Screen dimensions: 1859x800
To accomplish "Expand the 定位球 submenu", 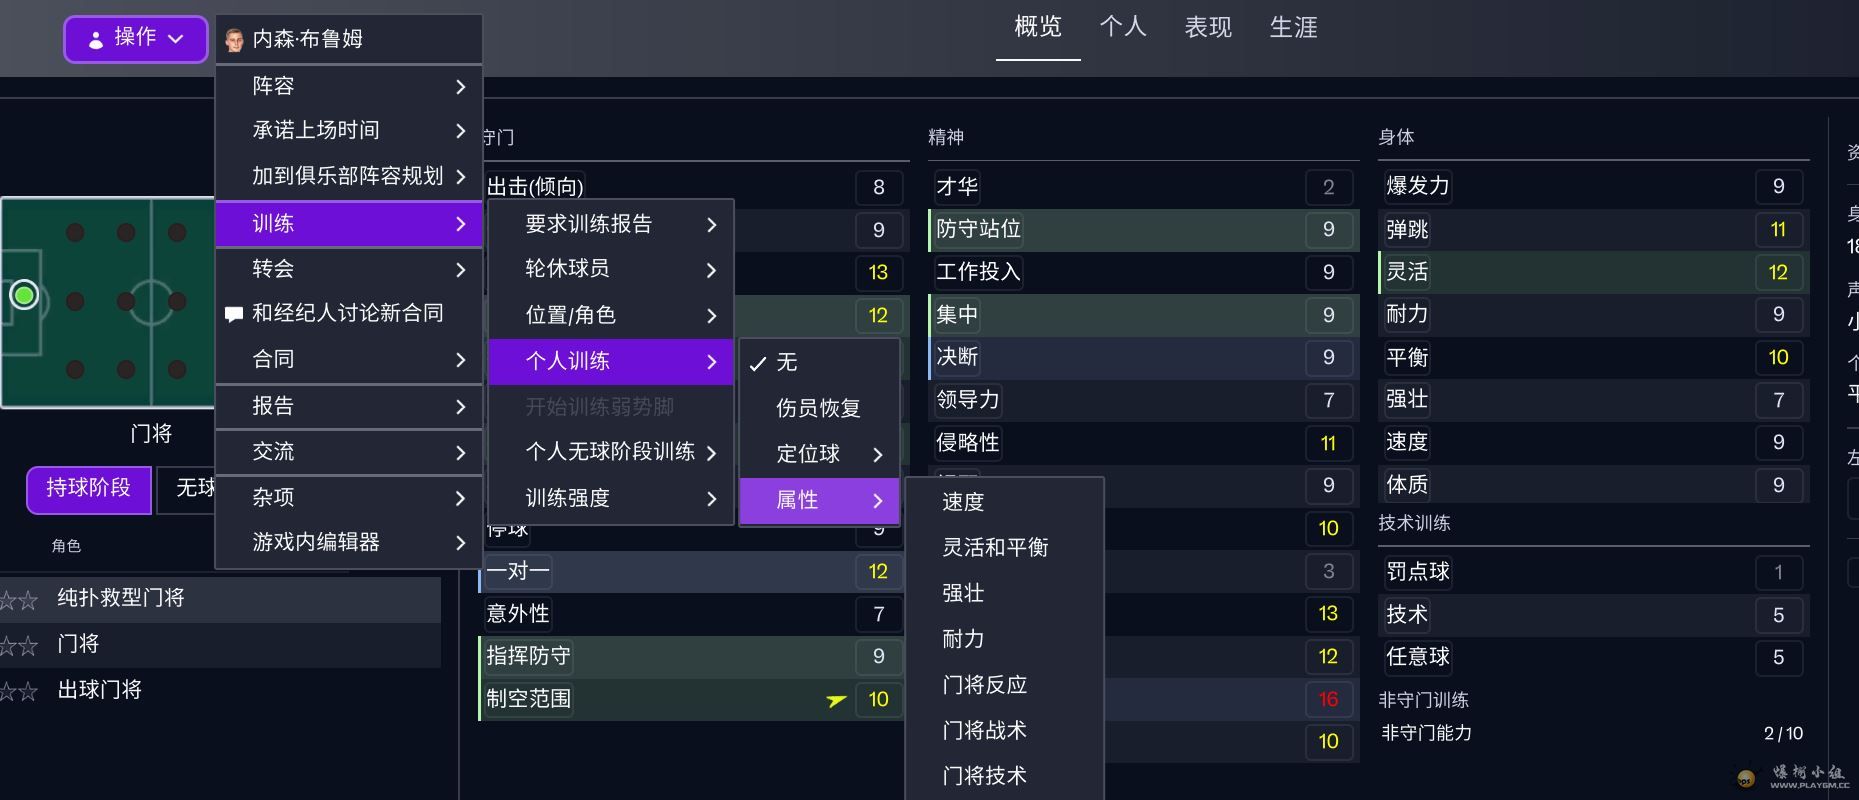I will pyautogui.click(x=818, y=454).
